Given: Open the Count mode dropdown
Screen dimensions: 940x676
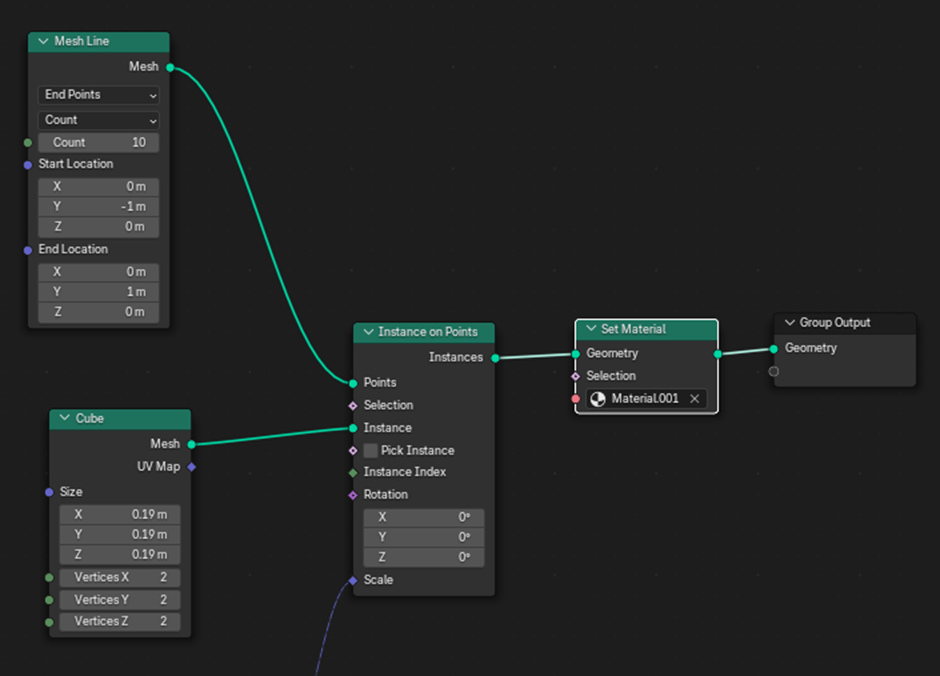Looking at the screenshot, I should [99, 120].
